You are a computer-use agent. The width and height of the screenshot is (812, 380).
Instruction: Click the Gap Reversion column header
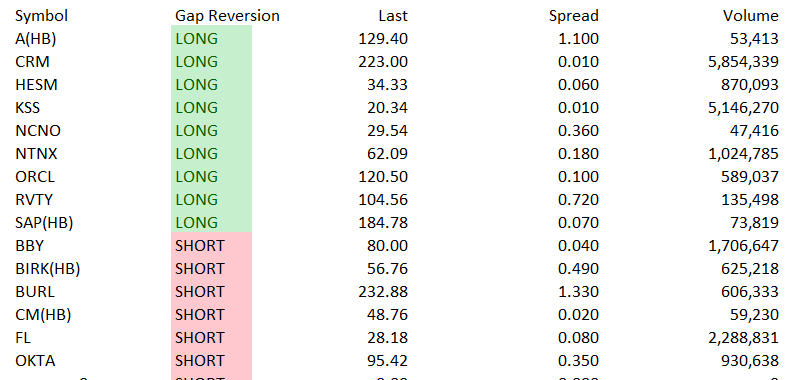227,16
